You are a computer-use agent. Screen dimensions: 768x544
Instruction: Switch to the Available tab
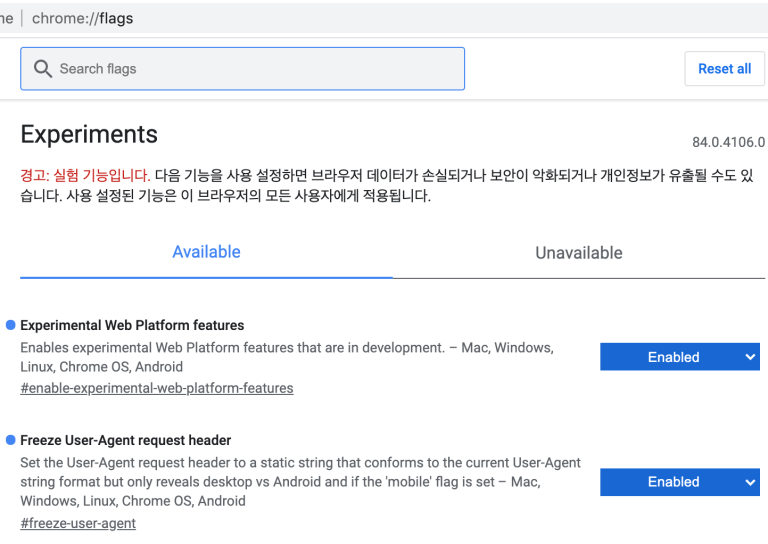(x=206, y=252)
